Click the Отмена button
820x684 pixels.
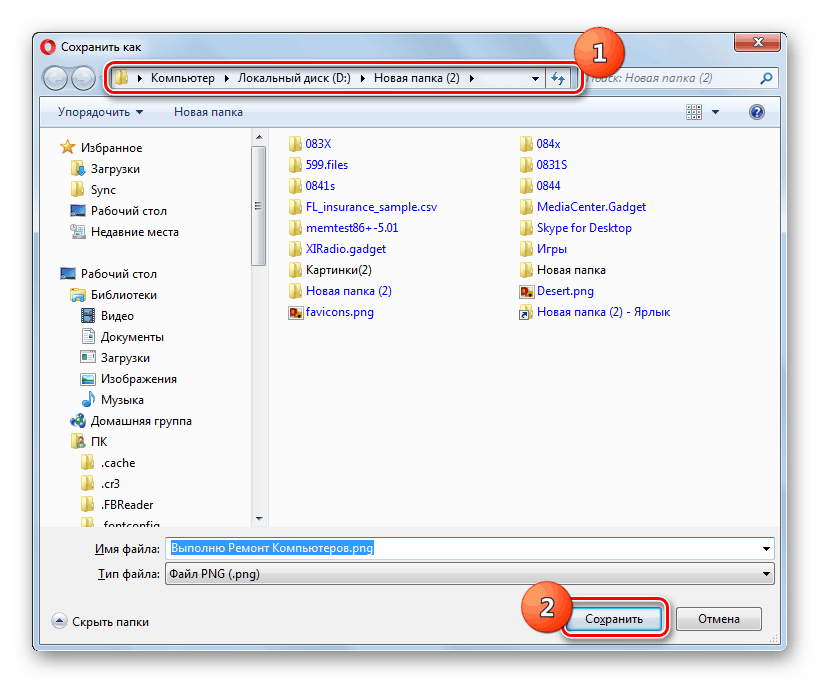coord(719,619)
